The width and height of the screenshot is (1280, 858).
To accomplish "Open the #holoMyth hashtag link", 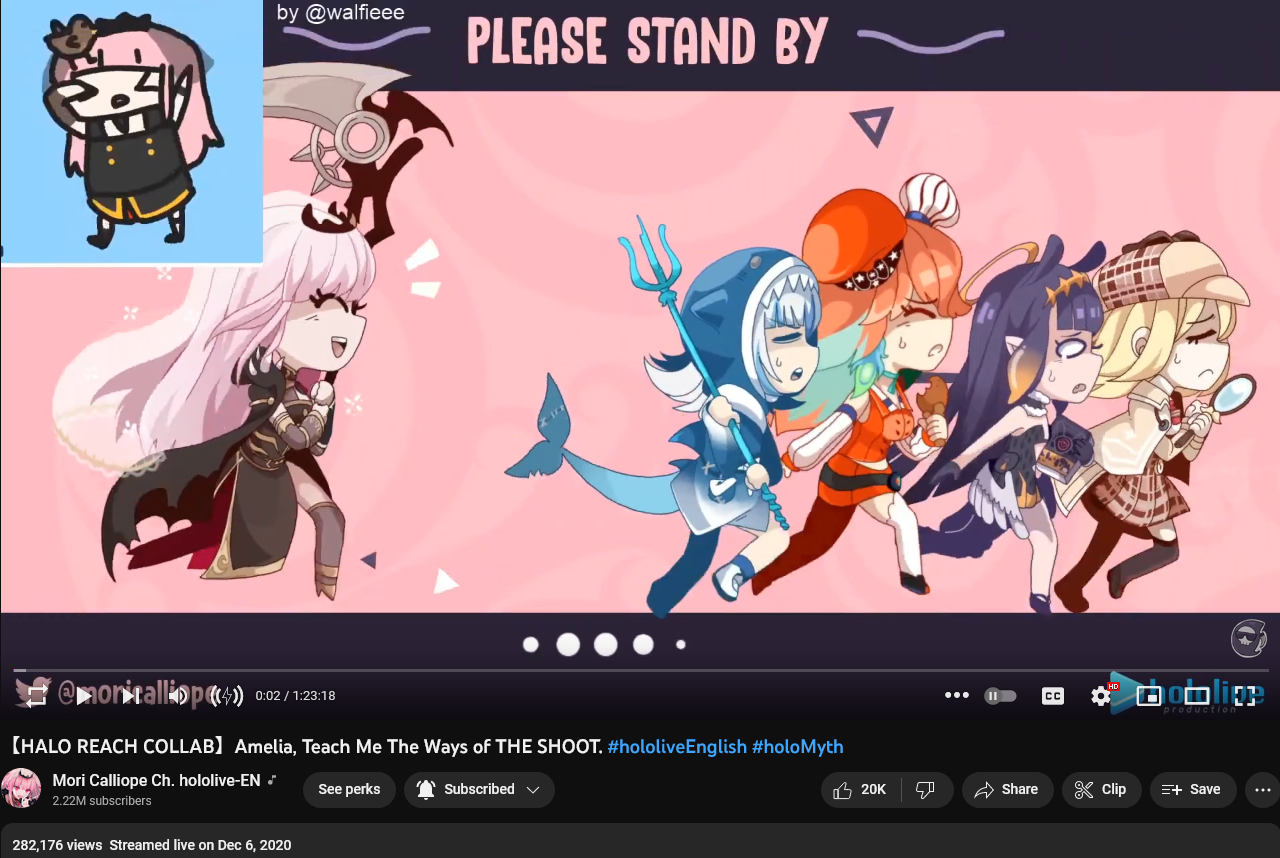I will [798, 747].
